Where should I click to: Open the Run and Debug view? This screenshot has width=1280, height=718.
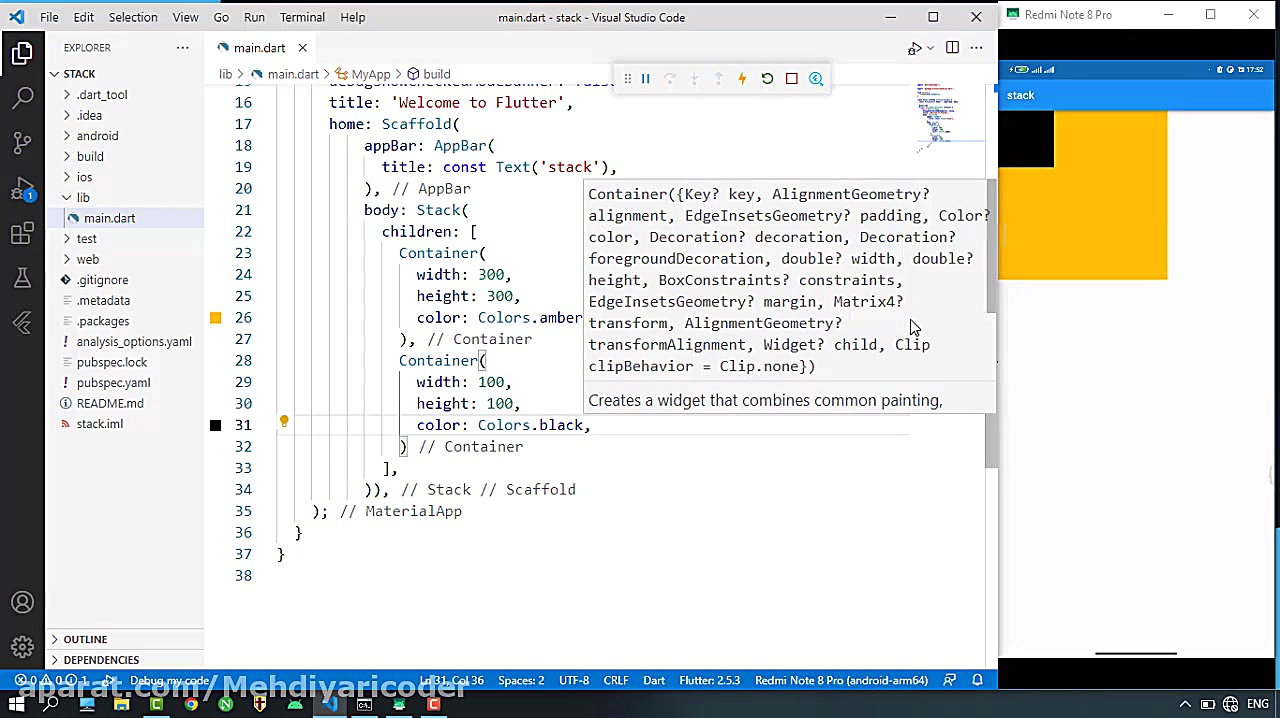click(22, 189)
